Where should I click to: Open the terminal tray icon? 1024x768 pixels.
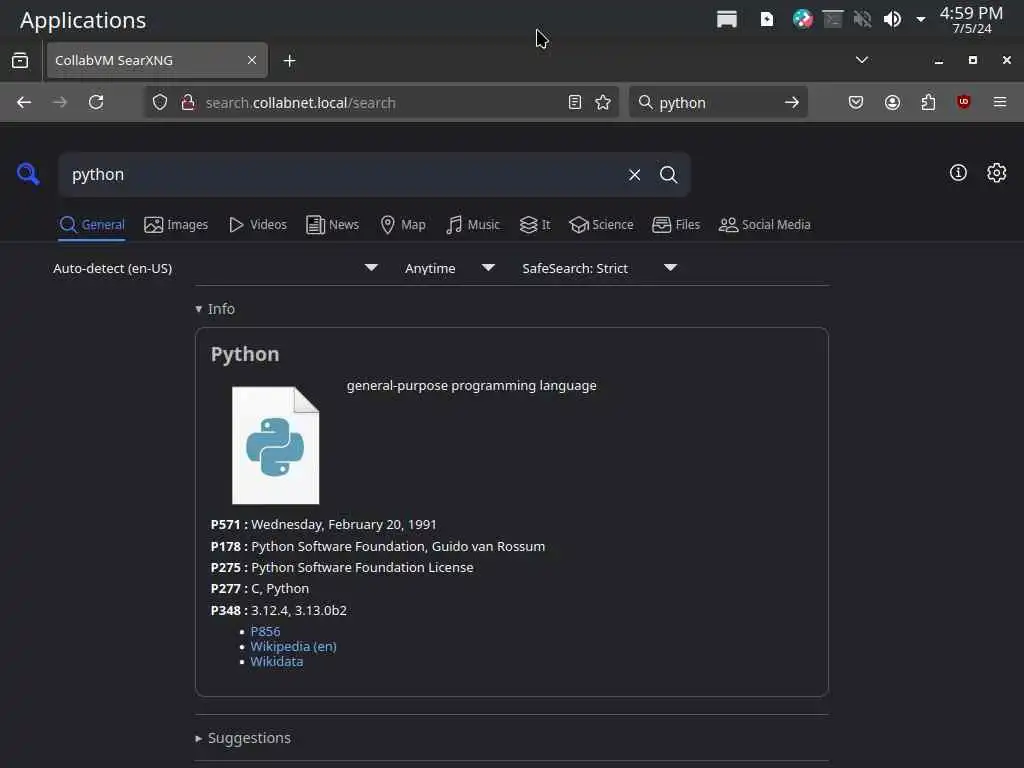(833, 20)
